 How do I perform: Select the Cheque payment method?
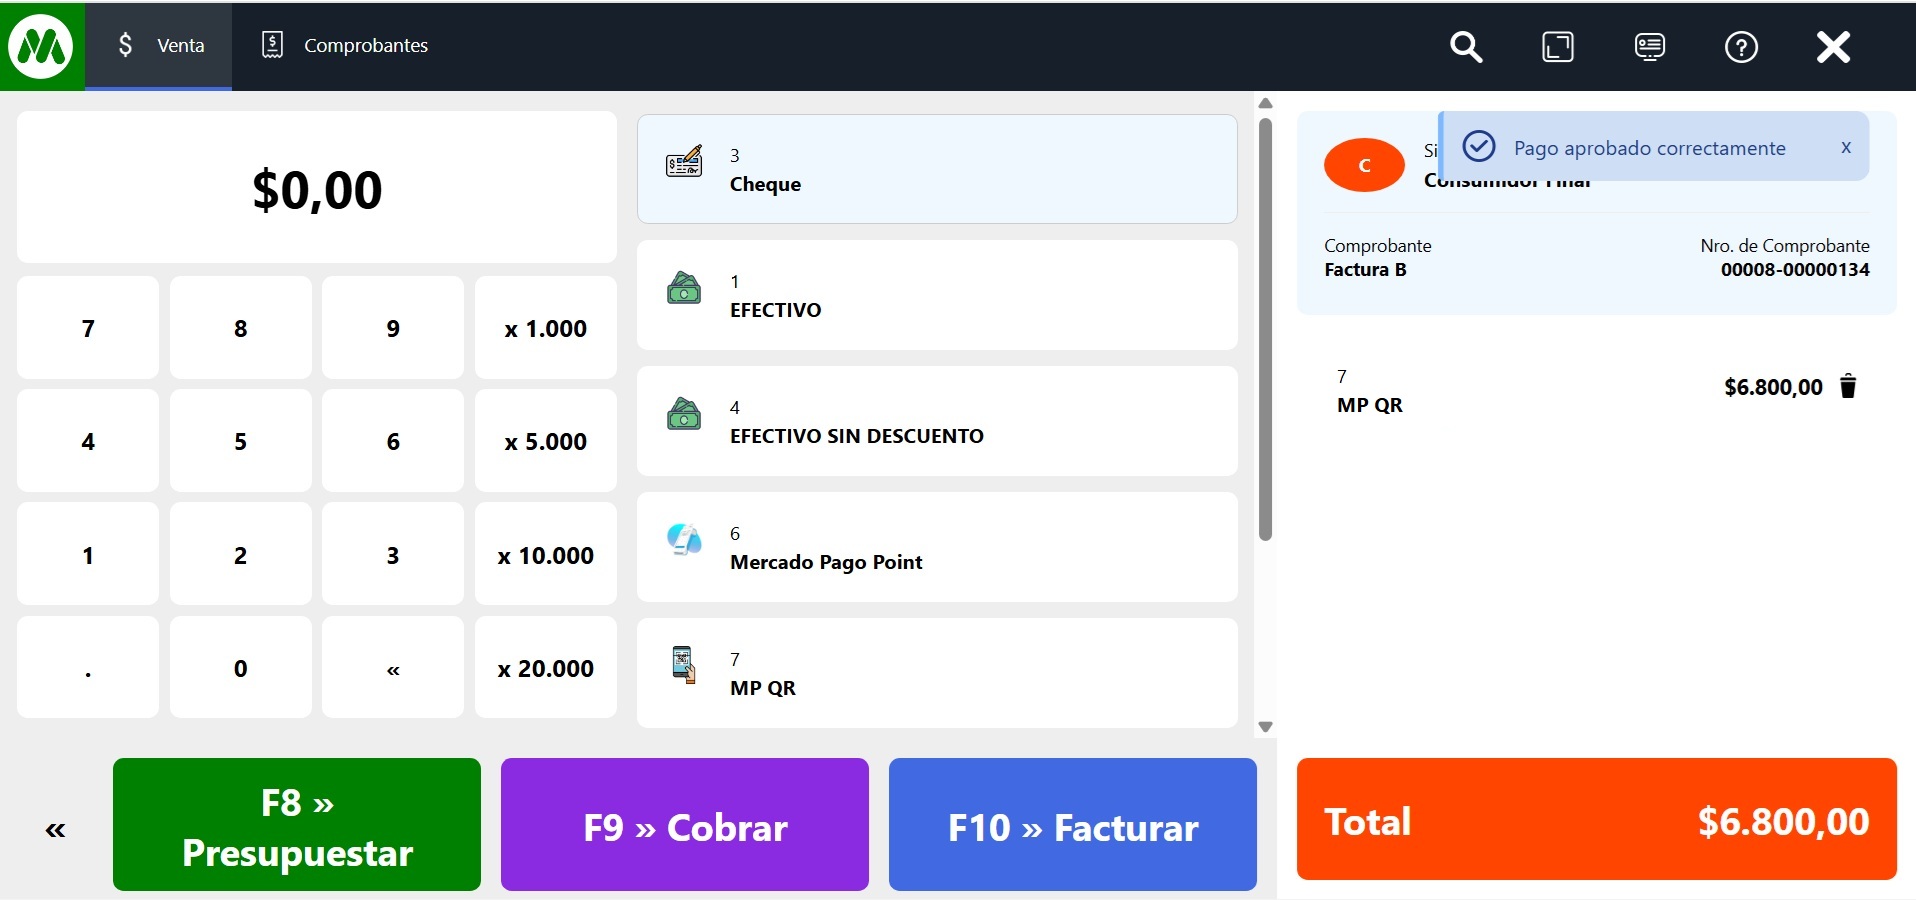coord(936,169)
